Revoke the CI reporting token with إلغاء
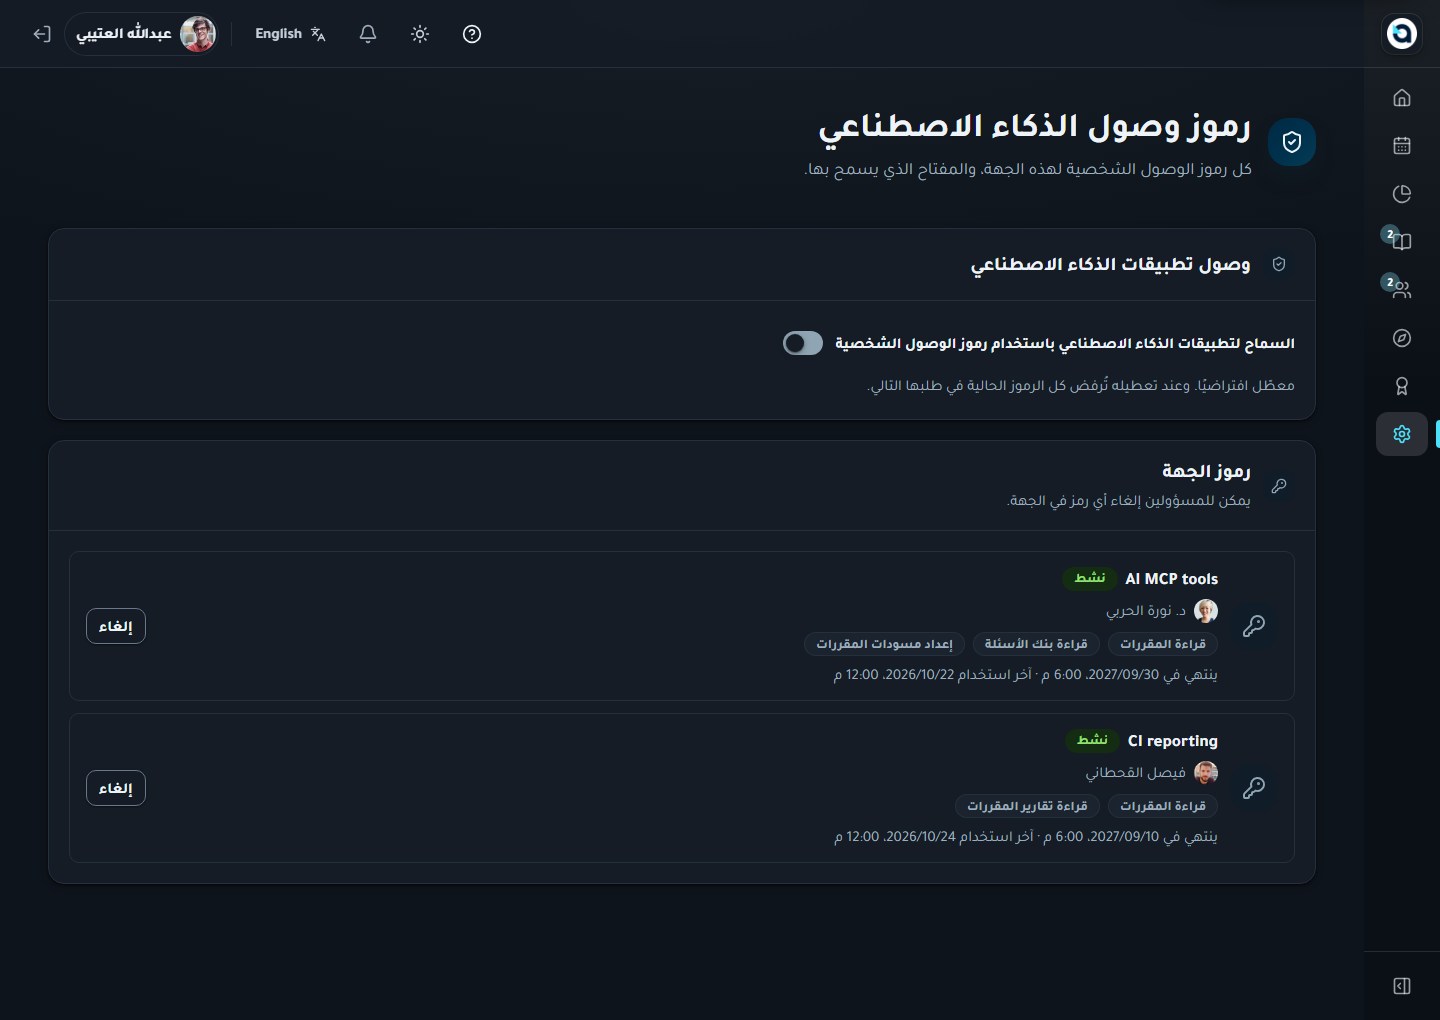Screen dimensions: 1440x1020 [x=116, y=788]
